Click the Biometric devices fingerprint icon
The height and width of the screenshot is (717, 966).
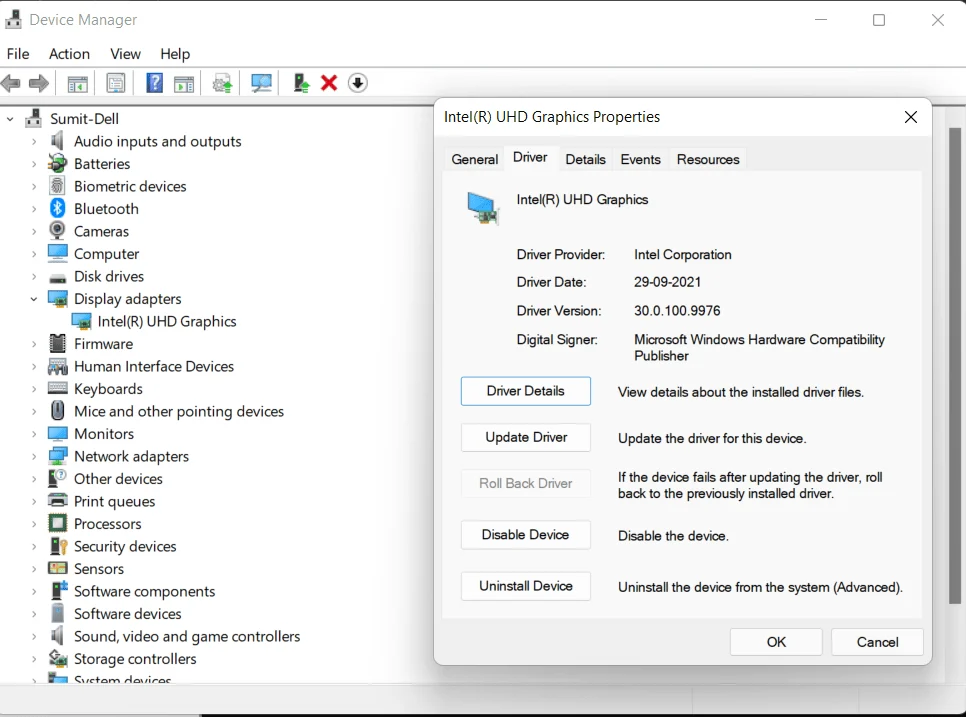click(x=57, y=185)
